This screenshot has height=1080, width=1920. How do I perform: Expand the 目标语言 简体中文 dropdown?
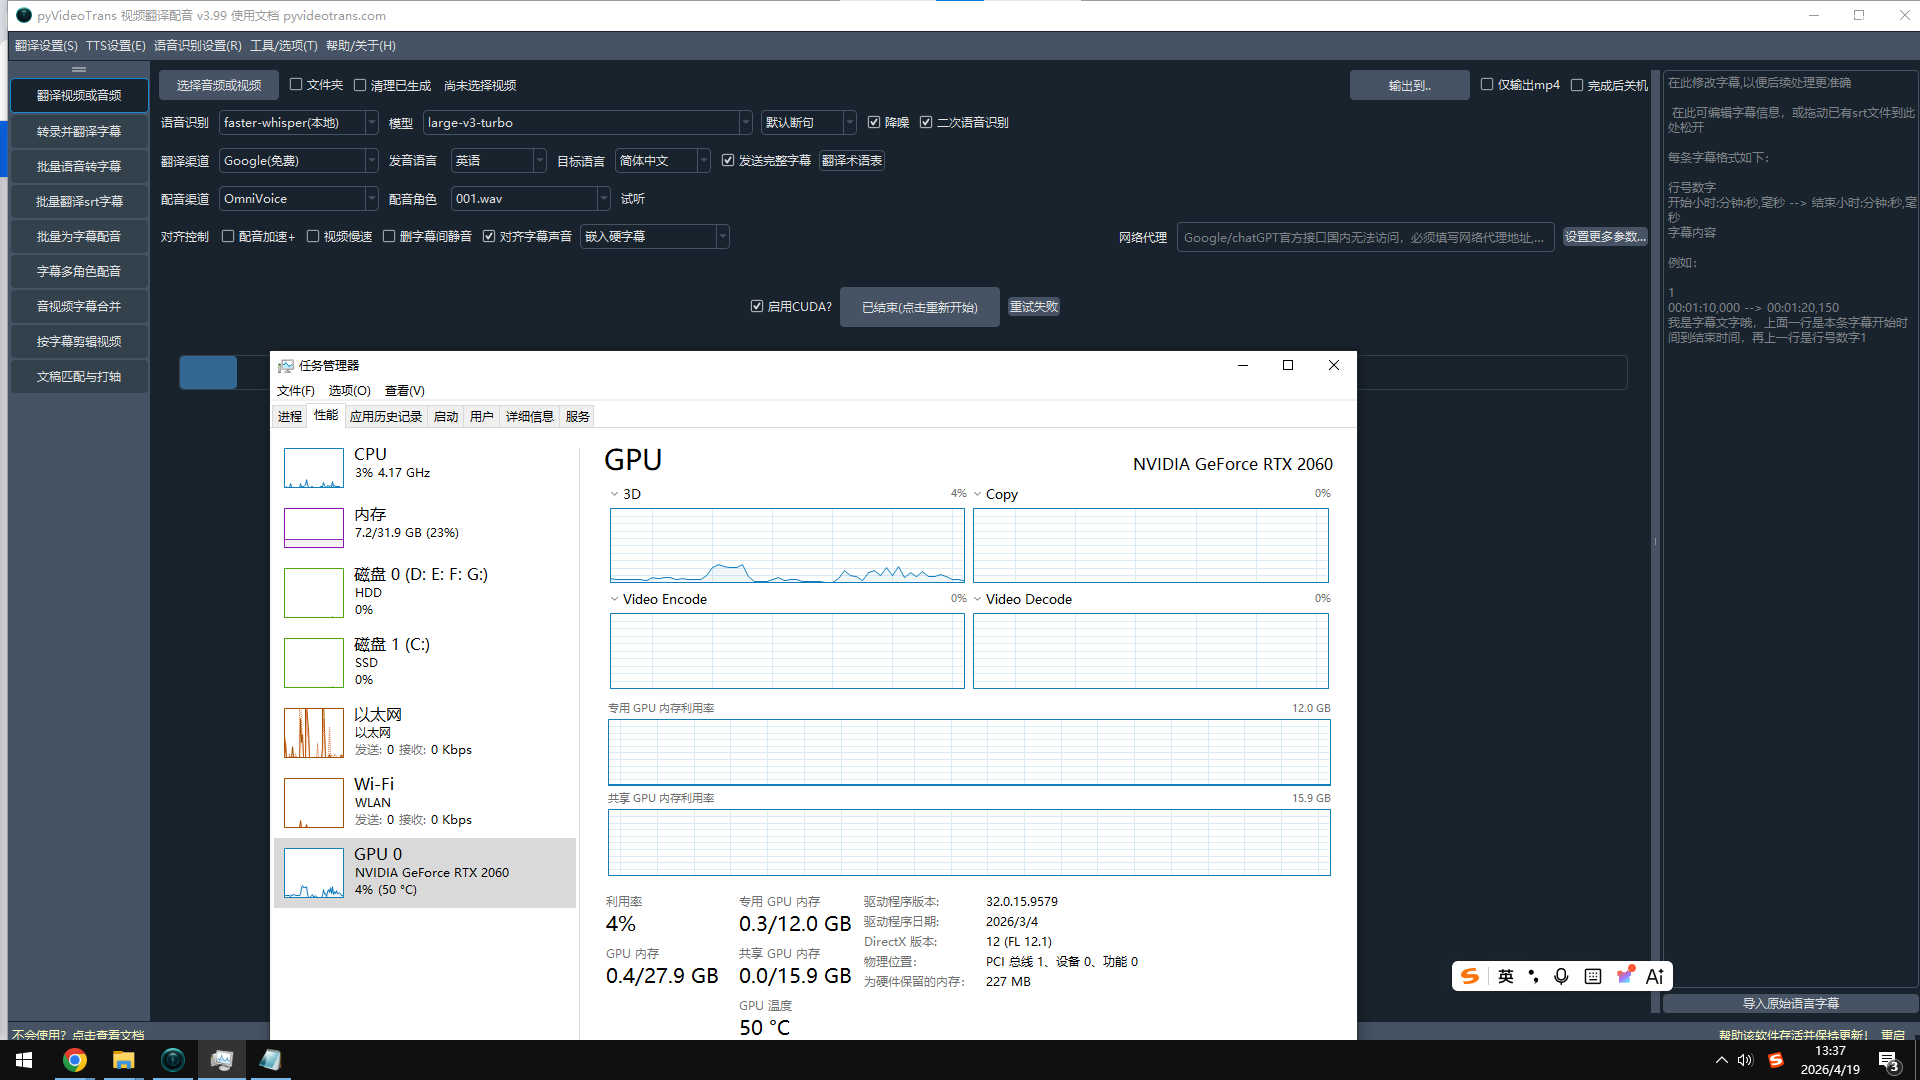[662, 160]
